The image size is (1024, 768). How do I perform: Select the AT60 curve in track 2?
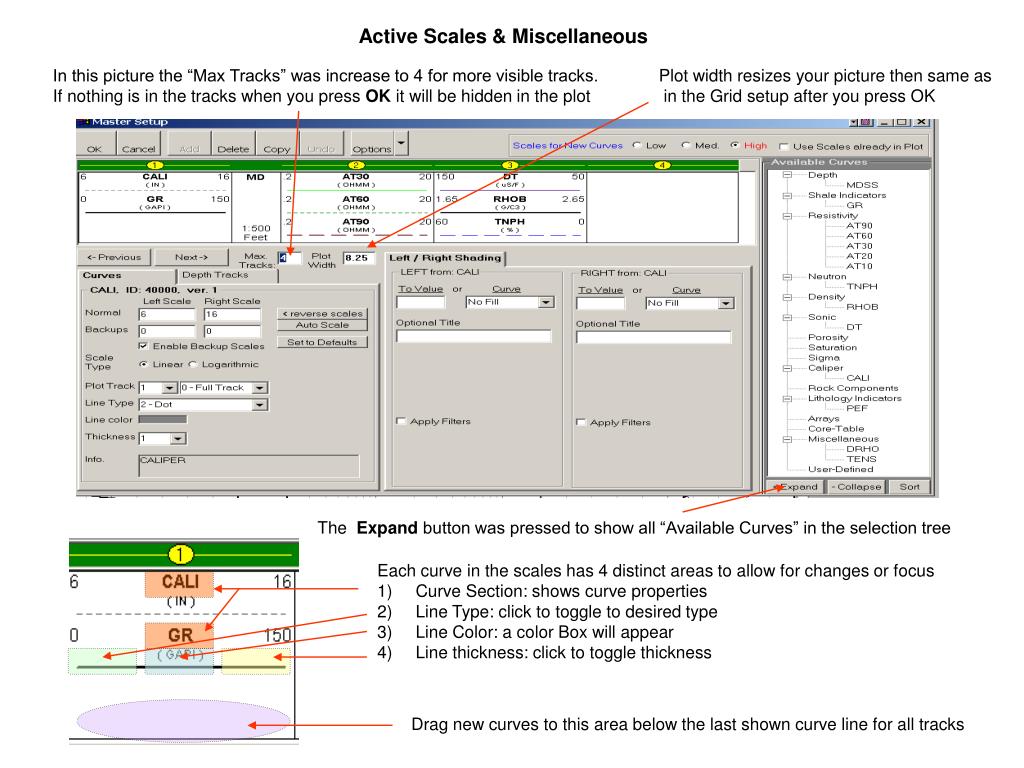(356, 199)
